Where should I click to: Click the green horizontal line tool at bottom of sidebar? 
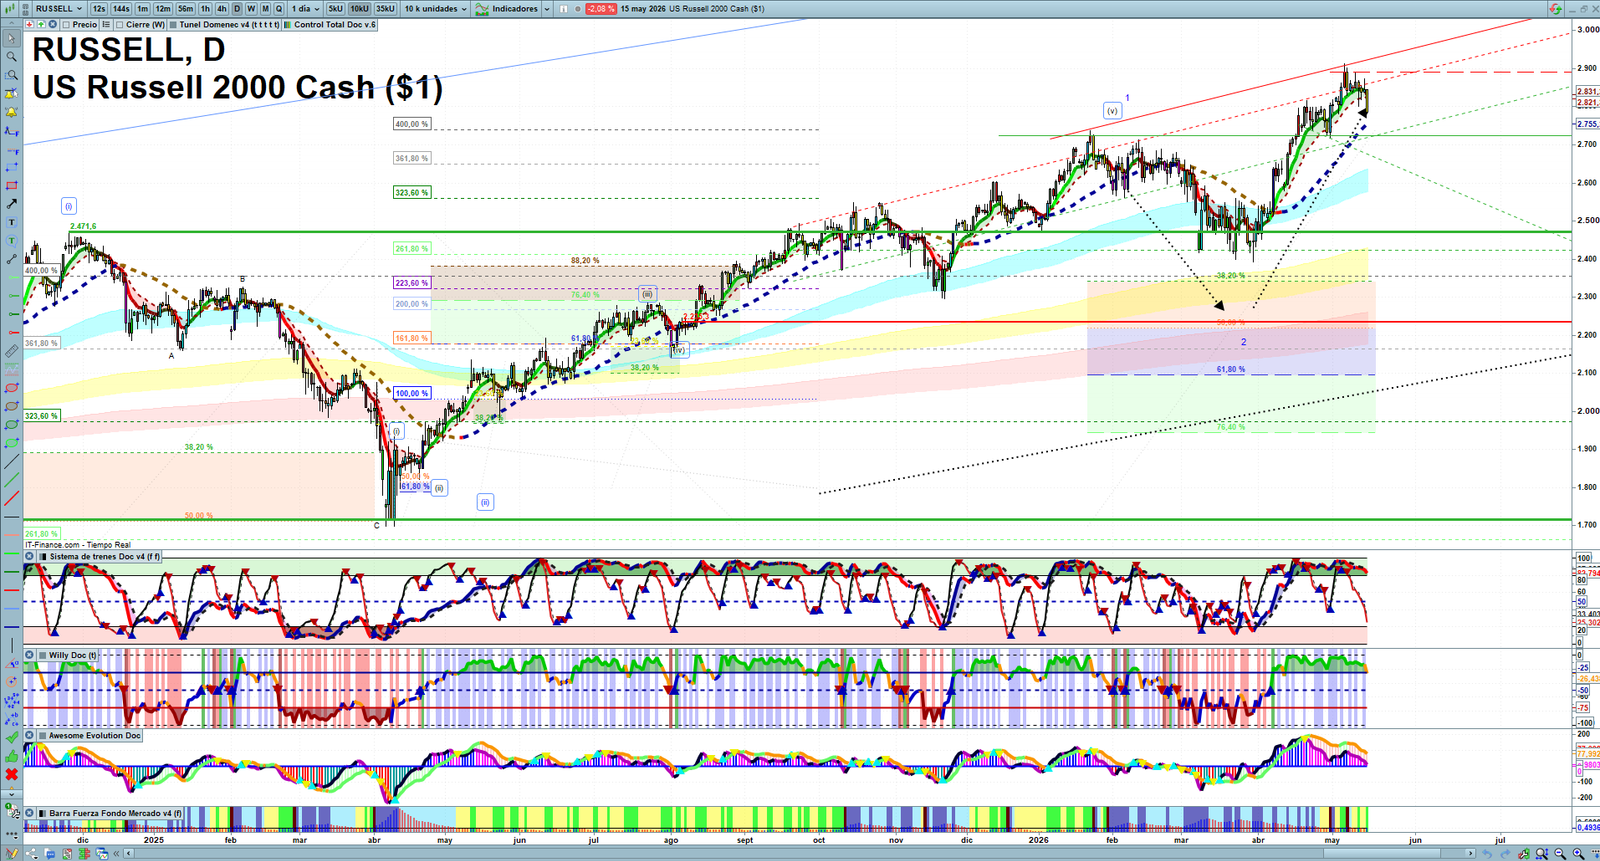pos(11,572)
